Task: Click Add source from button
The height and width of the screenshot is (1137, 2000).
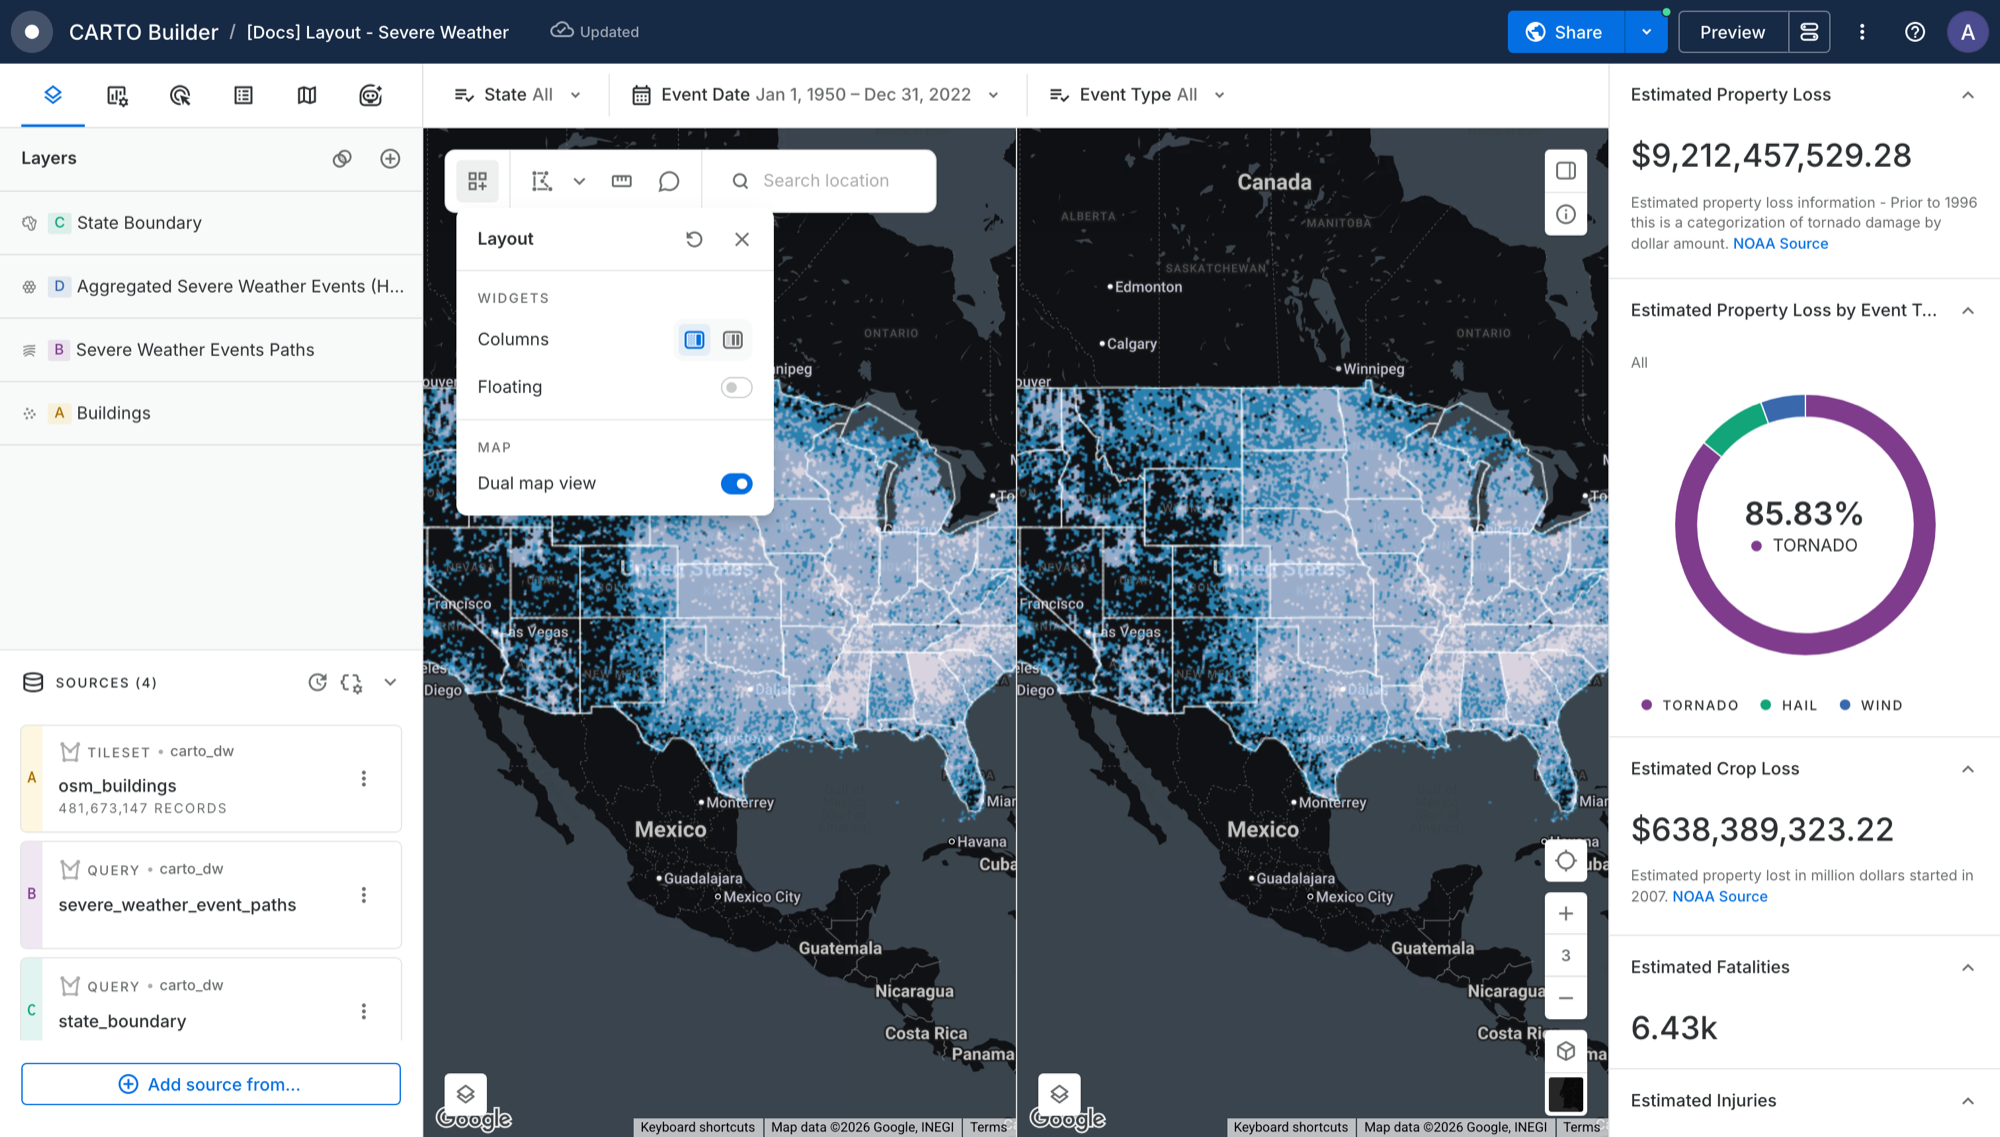Action: [211, 1084]
